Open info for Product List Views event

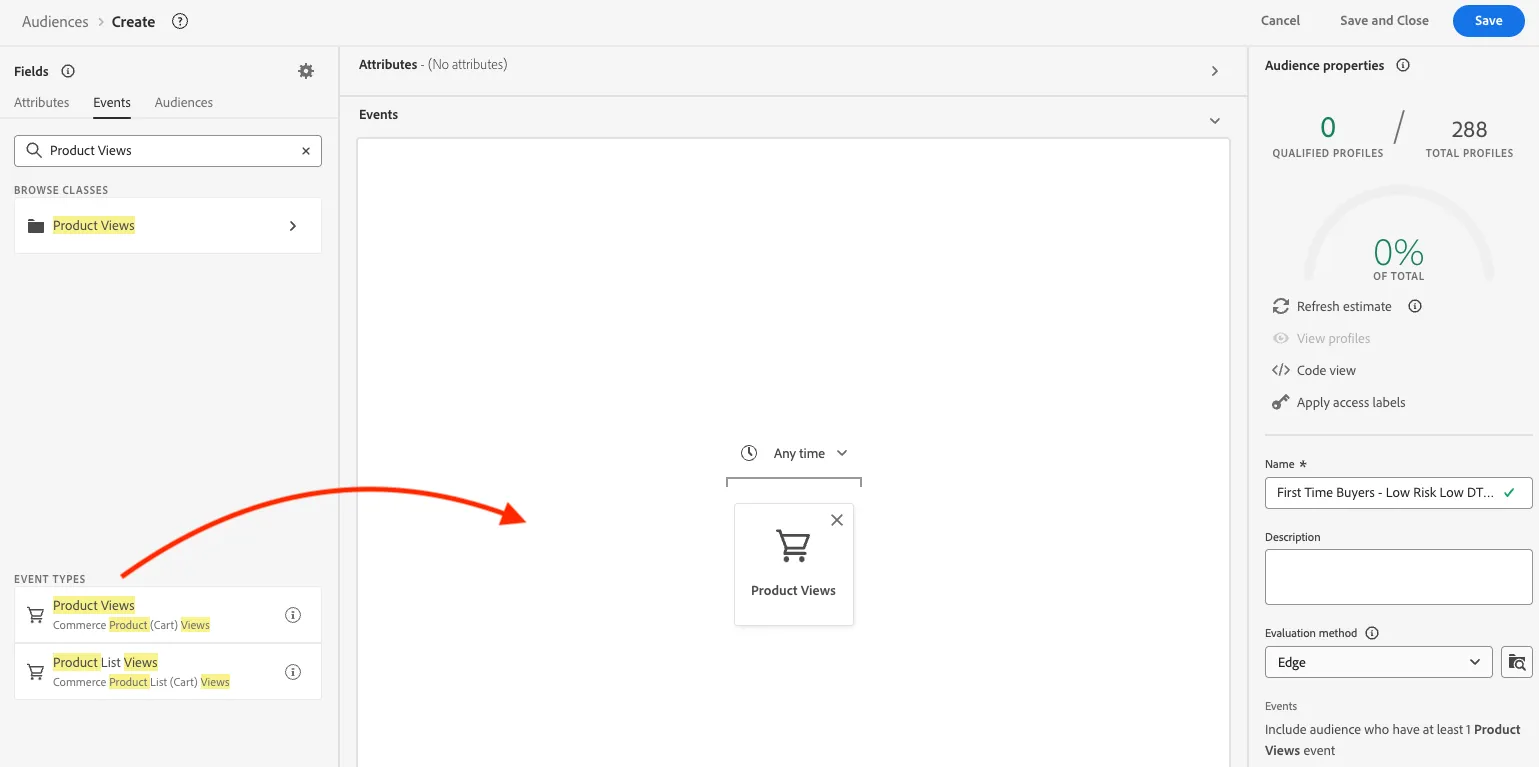coord(293,672)
